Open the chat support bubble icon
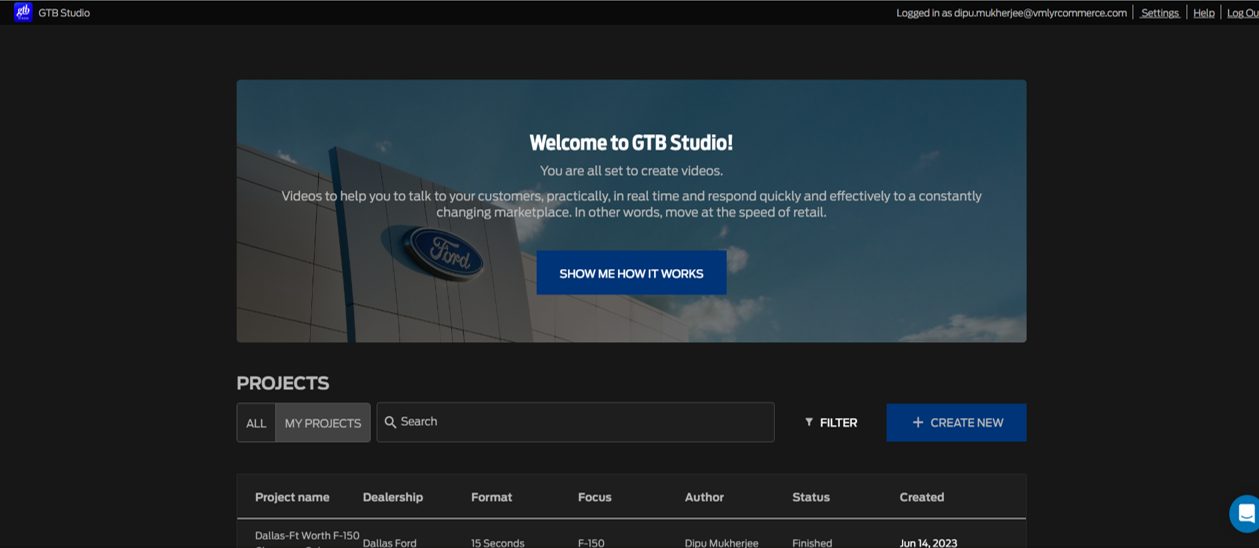The height and width of the screenshot is (548, 1259). click(1244, 514)
